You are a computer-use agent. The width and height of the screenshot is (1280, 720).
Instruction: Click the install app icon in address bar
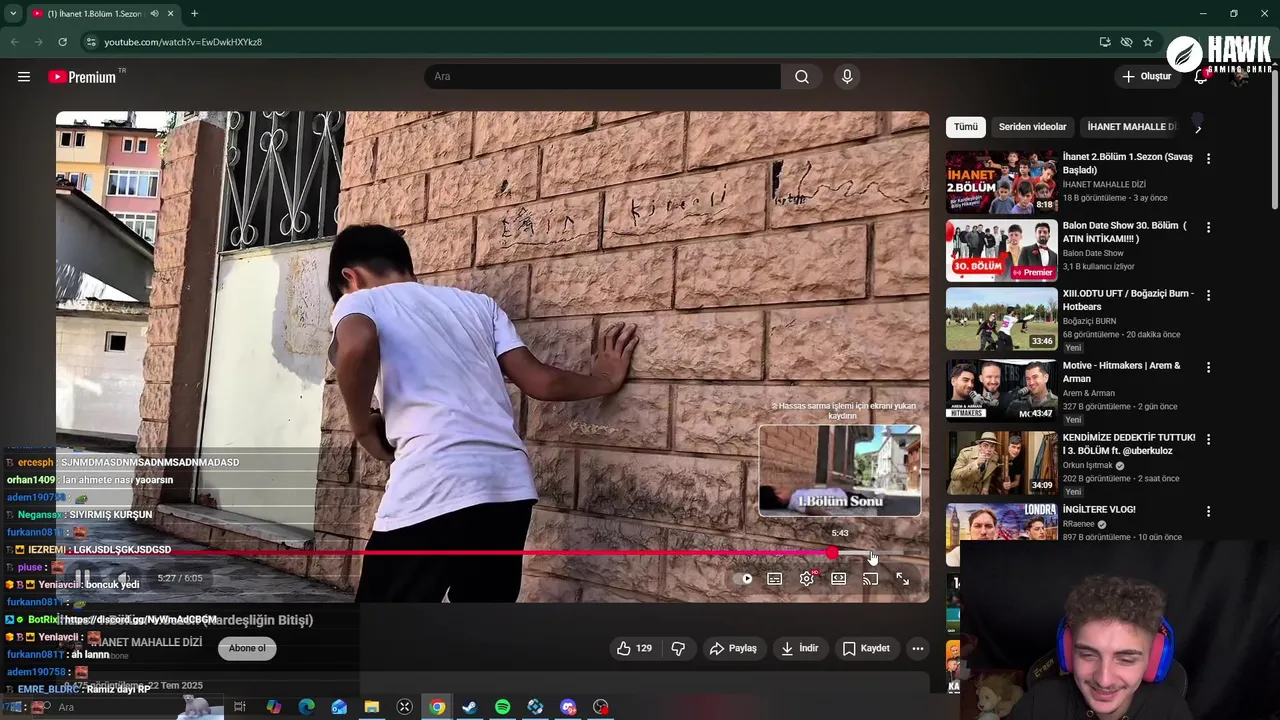click(x=1105, y=42)
